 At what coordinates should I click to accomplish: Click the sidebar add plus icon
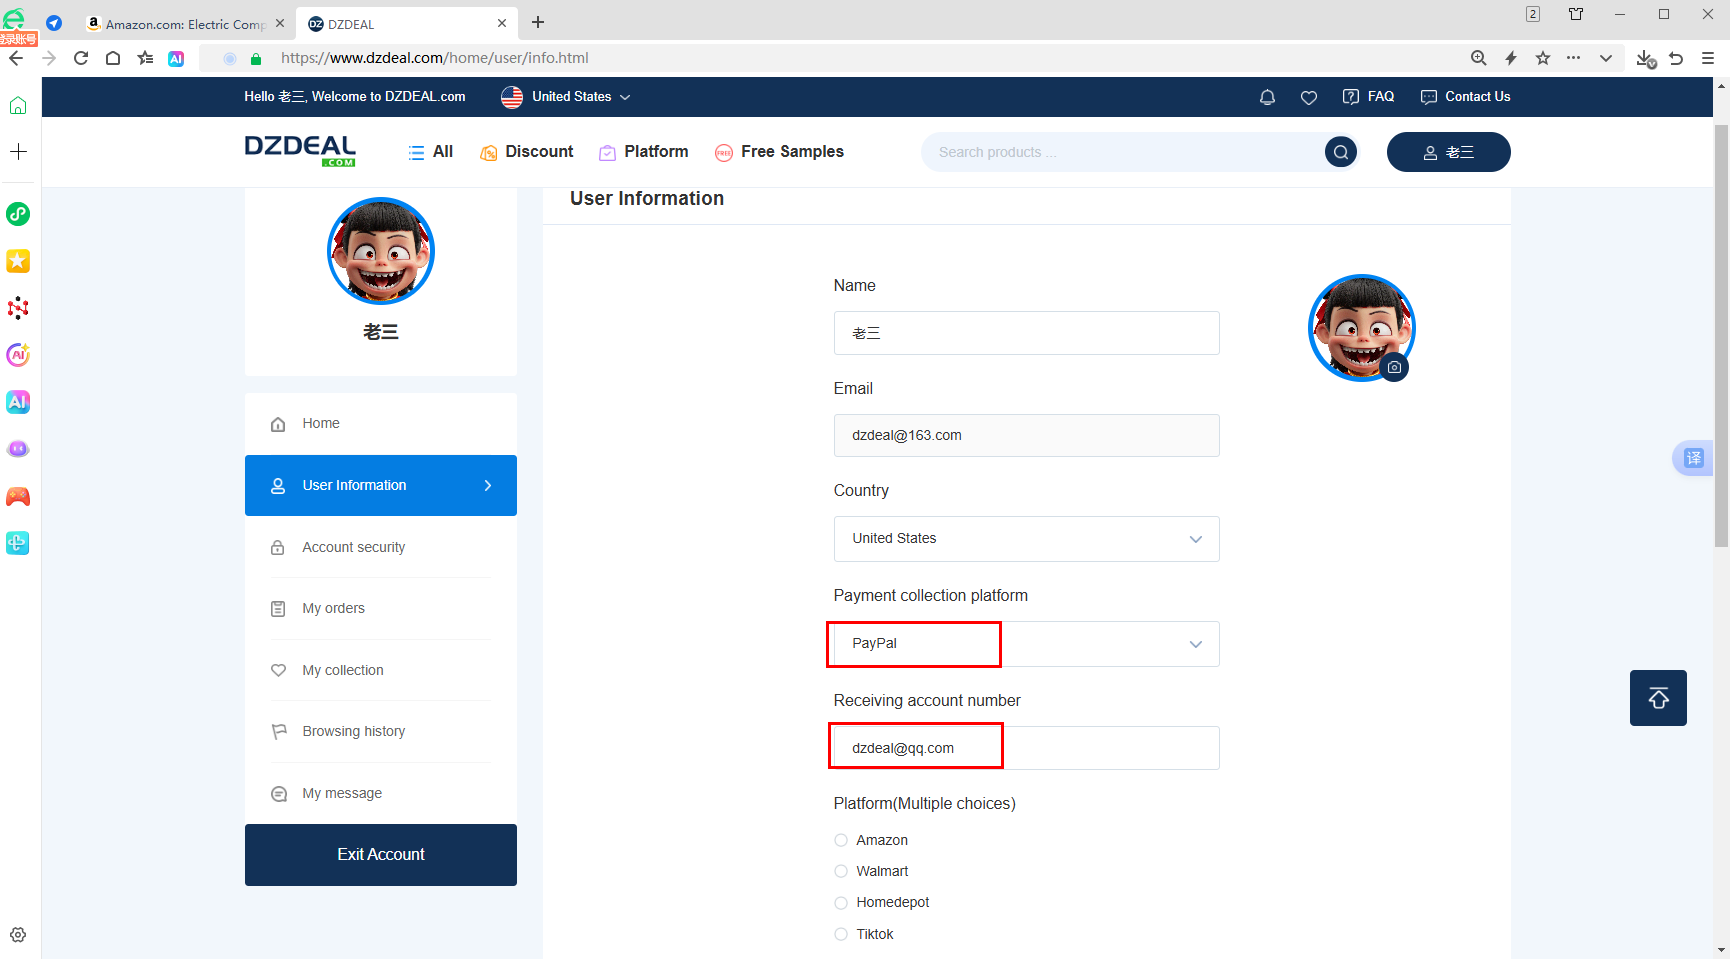pyautogui.click(x=18, y=152)
